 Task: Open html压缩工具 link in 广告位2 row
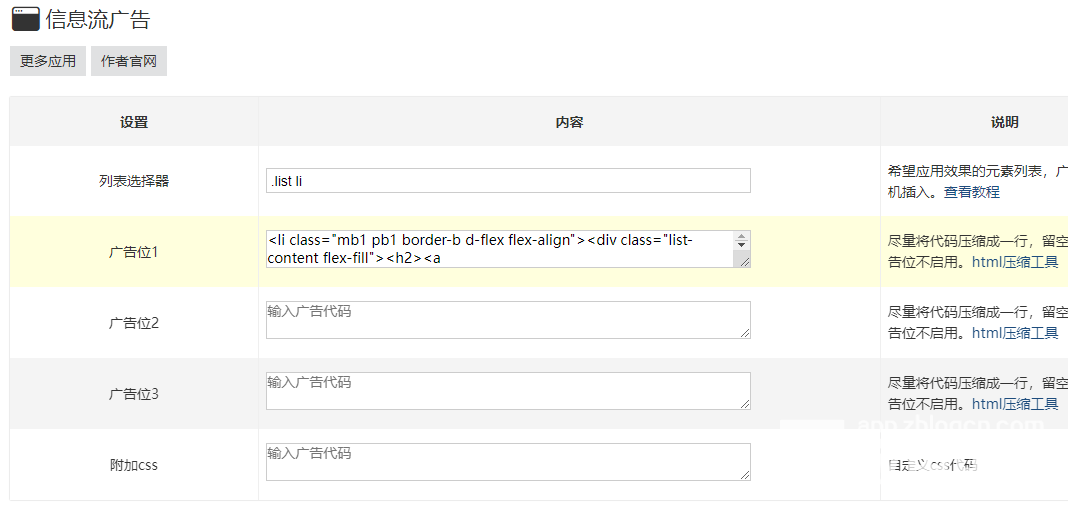(x=1015, y=333)
